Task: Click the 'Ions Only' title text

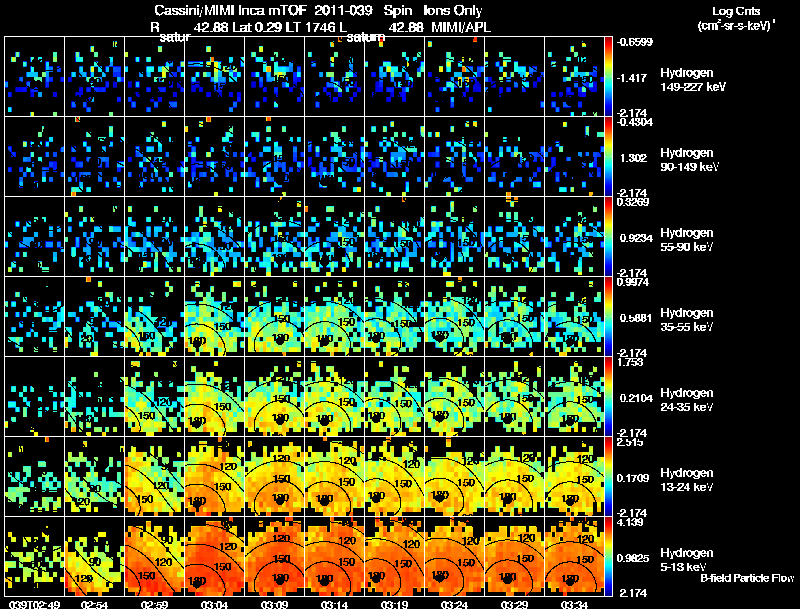Action: [453, 10]
